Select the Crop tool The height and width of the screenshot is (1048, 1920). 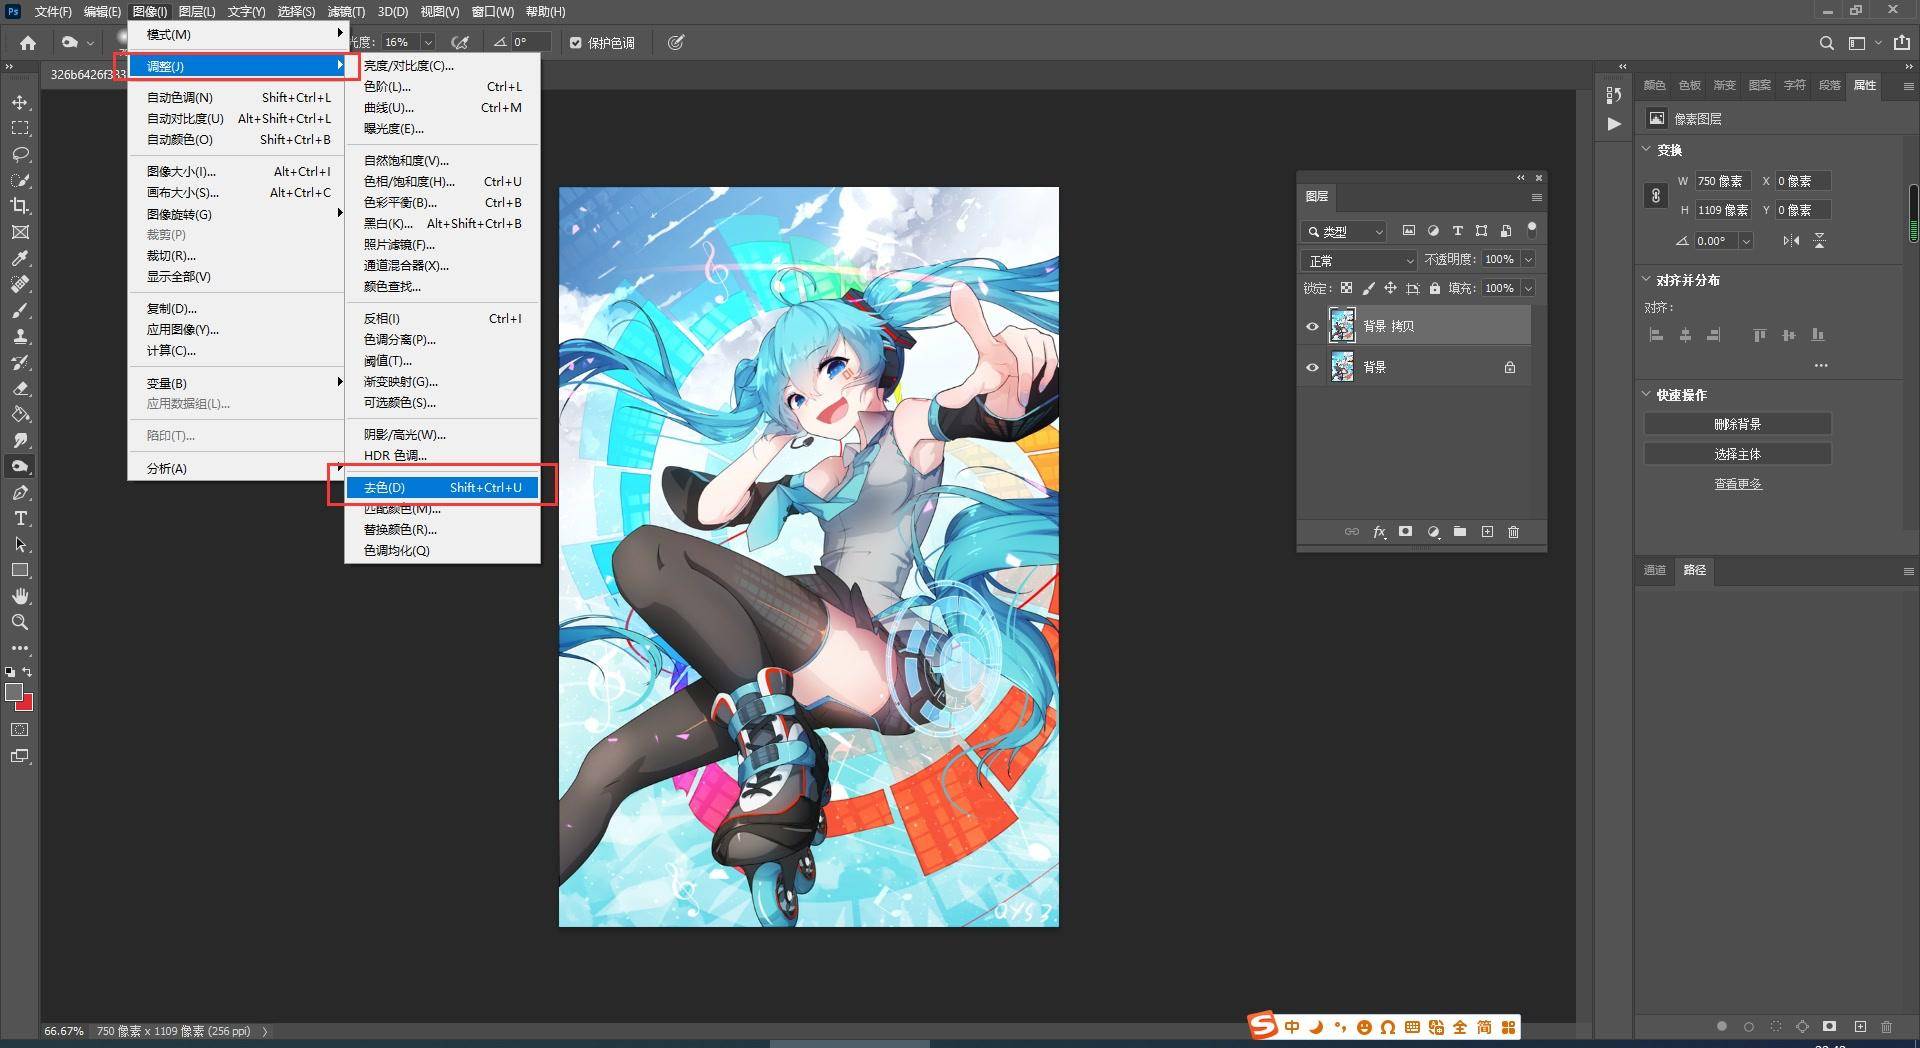pyautogui.click(x=20, y=206)
